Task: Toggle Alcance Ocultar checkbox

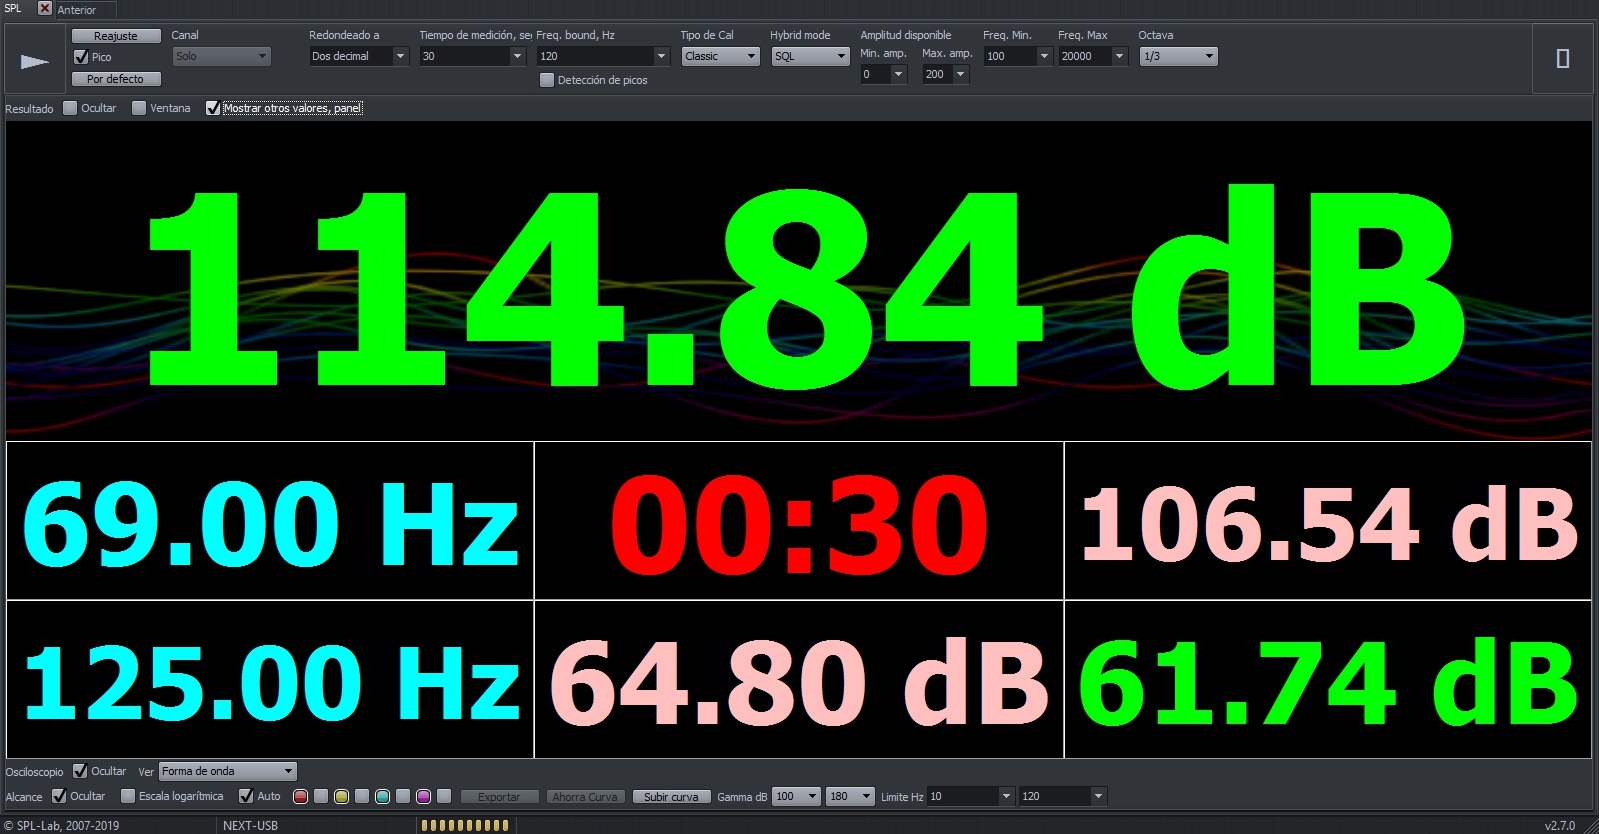Action: click(x=59, y=796)
